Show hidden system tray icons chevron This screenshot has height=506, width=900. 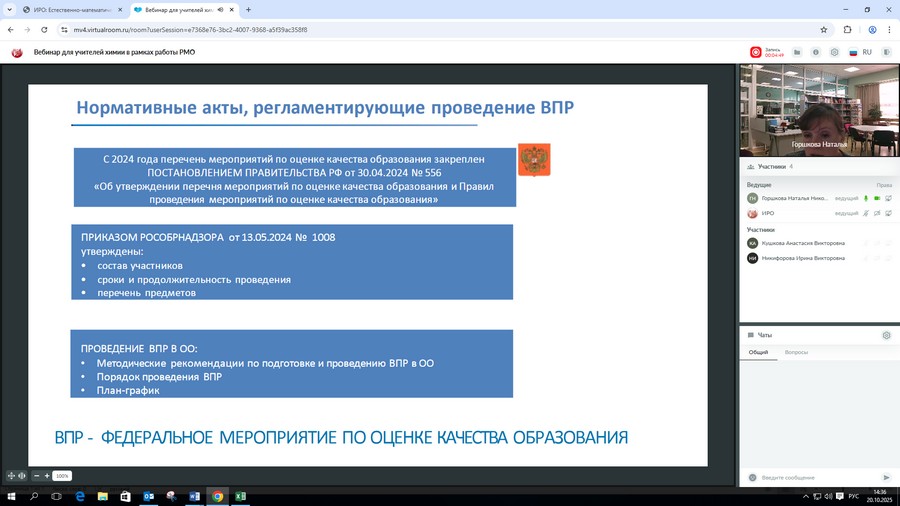806,496
